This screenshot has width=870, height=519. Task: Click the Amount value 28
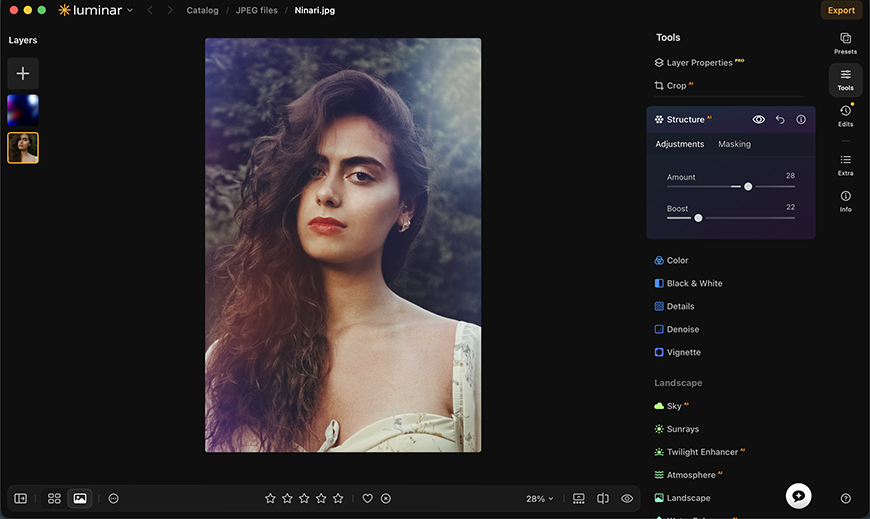pyautogui.click(x=790, y=175)
